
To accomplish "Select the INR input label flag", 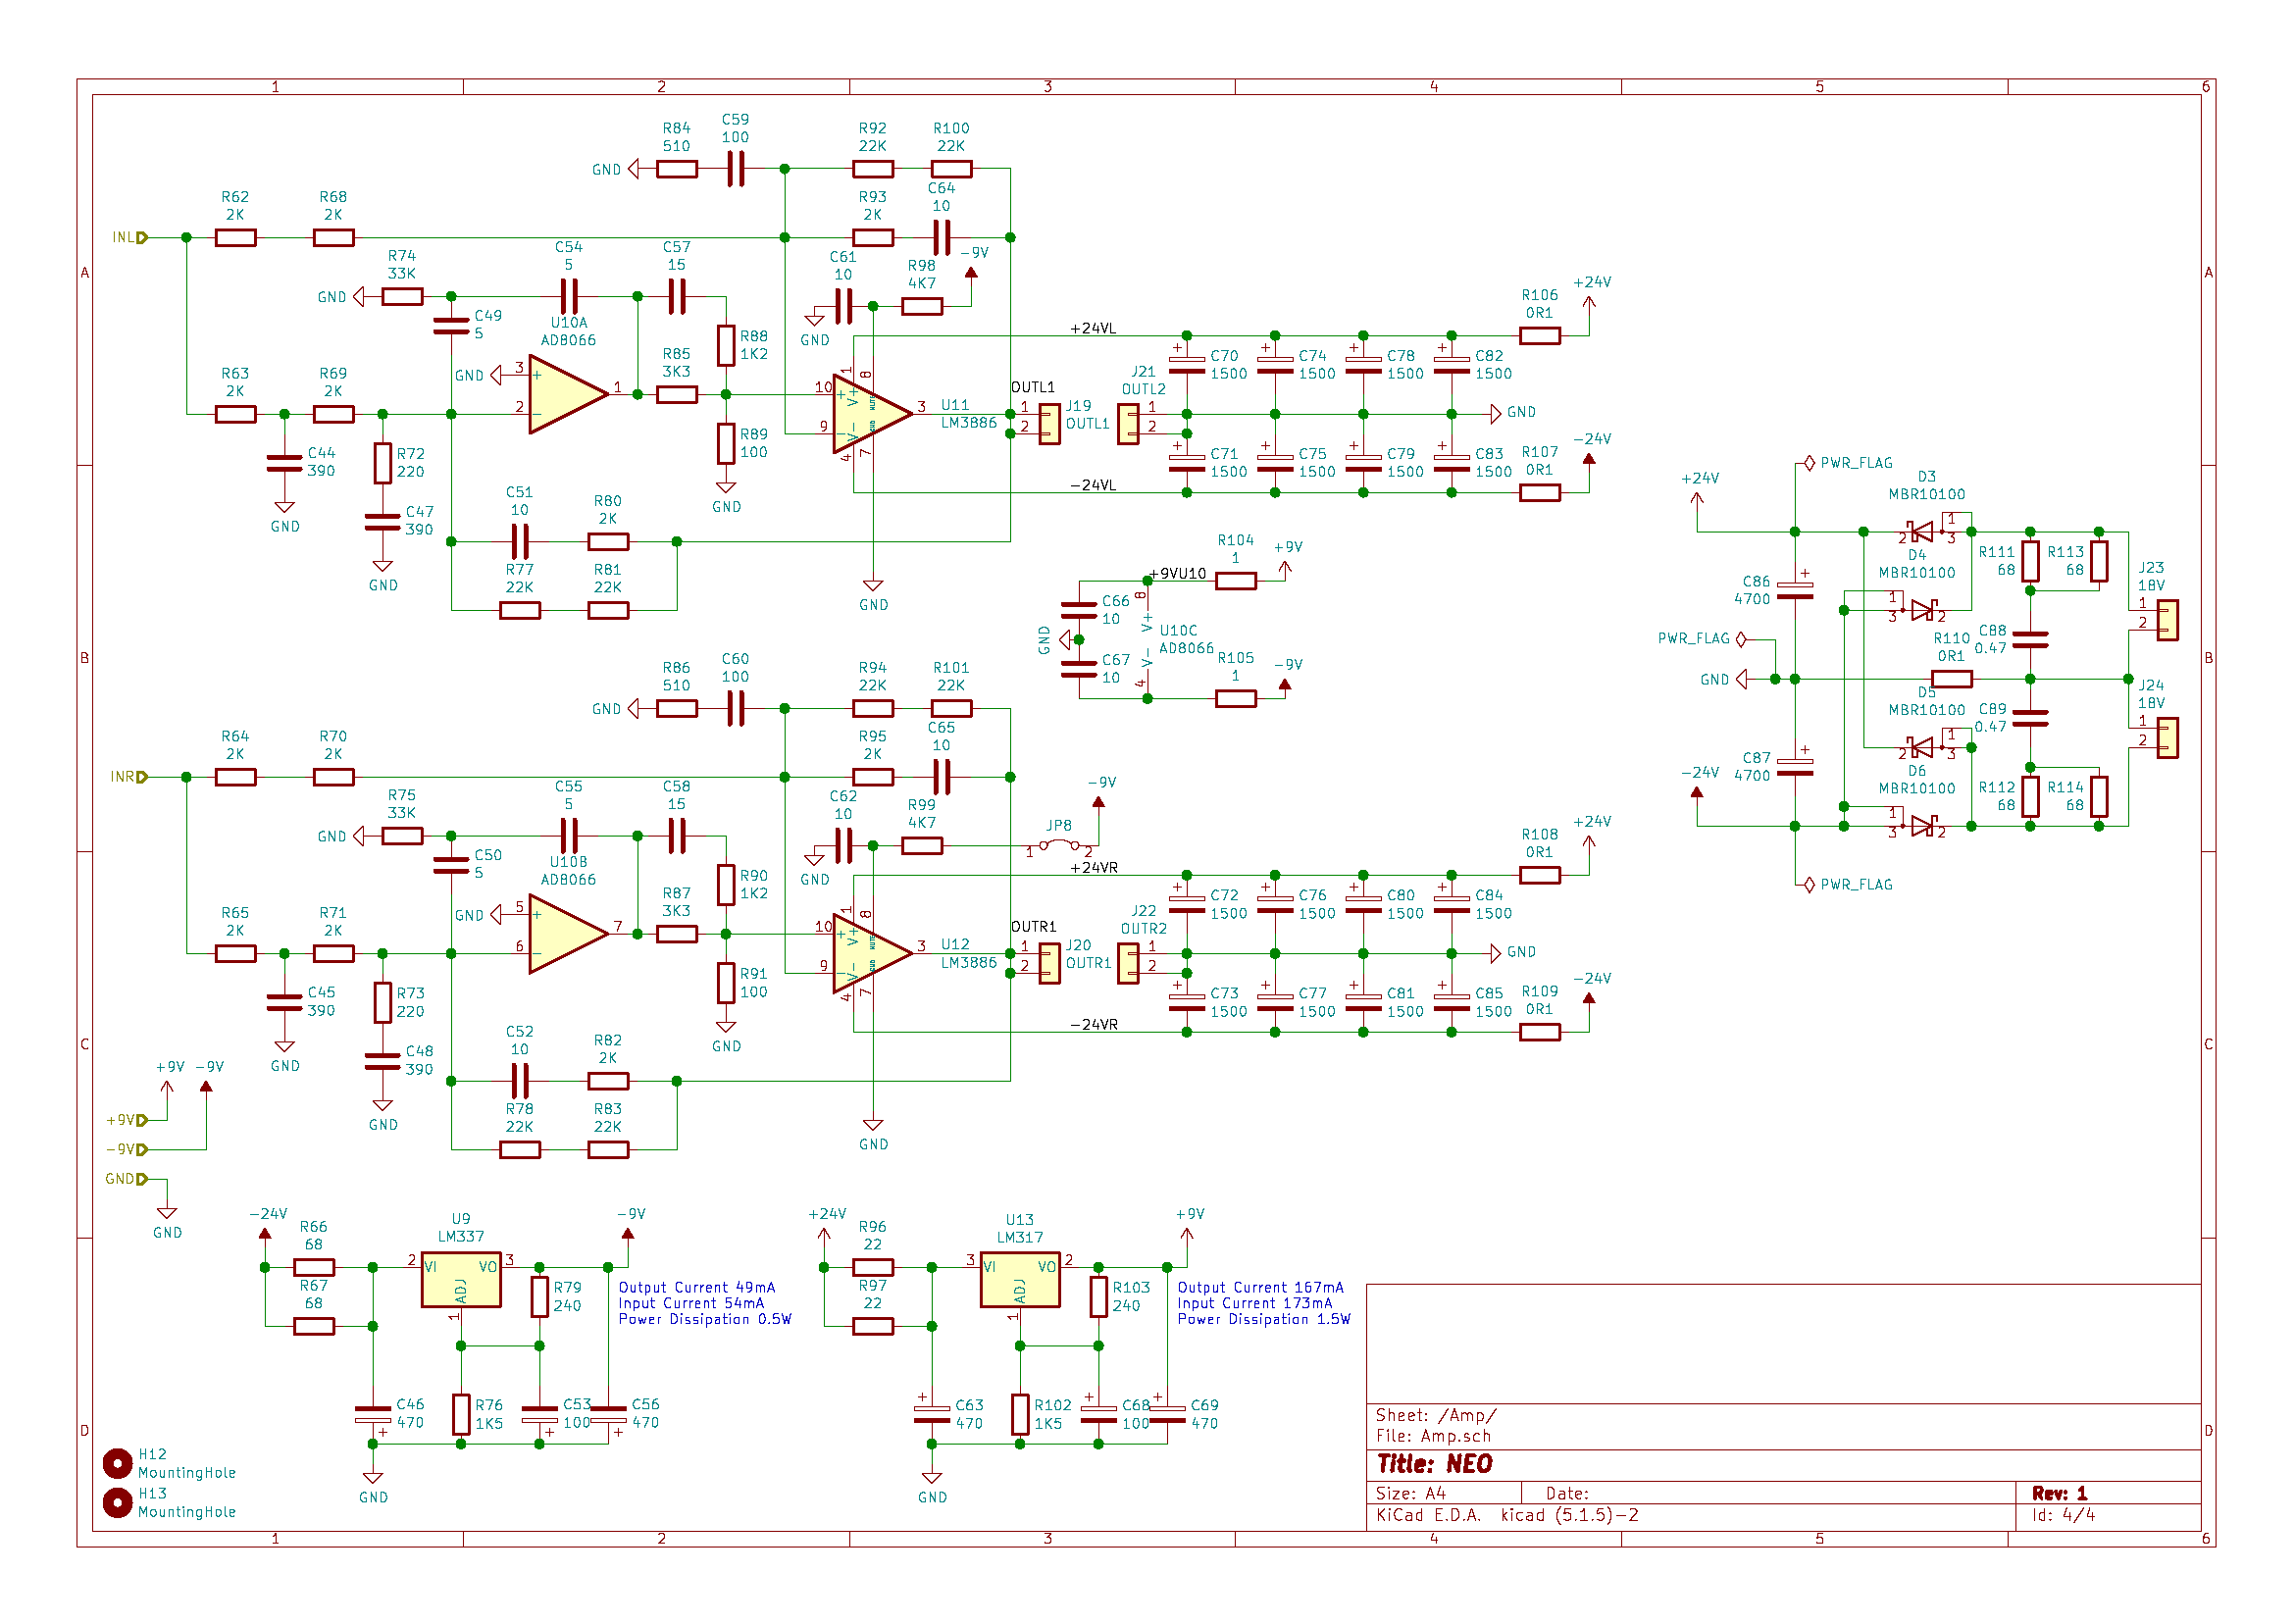I will pyautogui.click(x=130, y=777).
